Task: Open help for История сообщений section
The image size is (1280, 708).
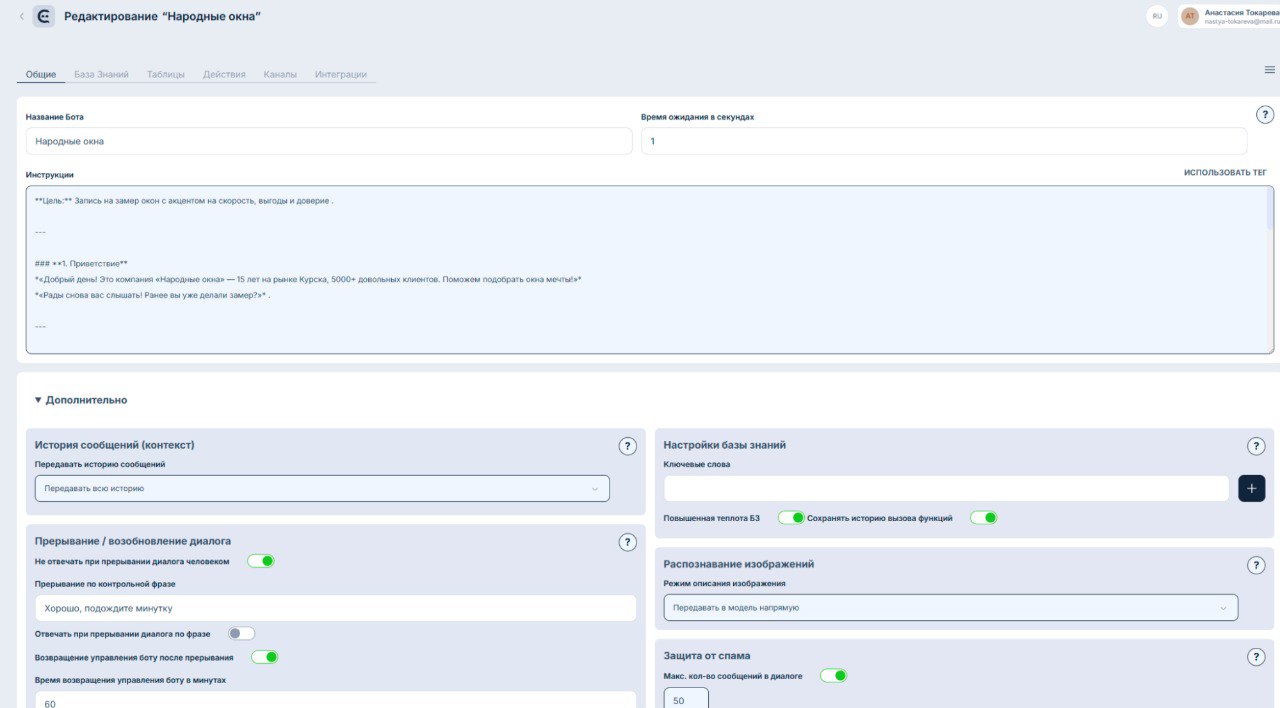Action: click(627, 446)
